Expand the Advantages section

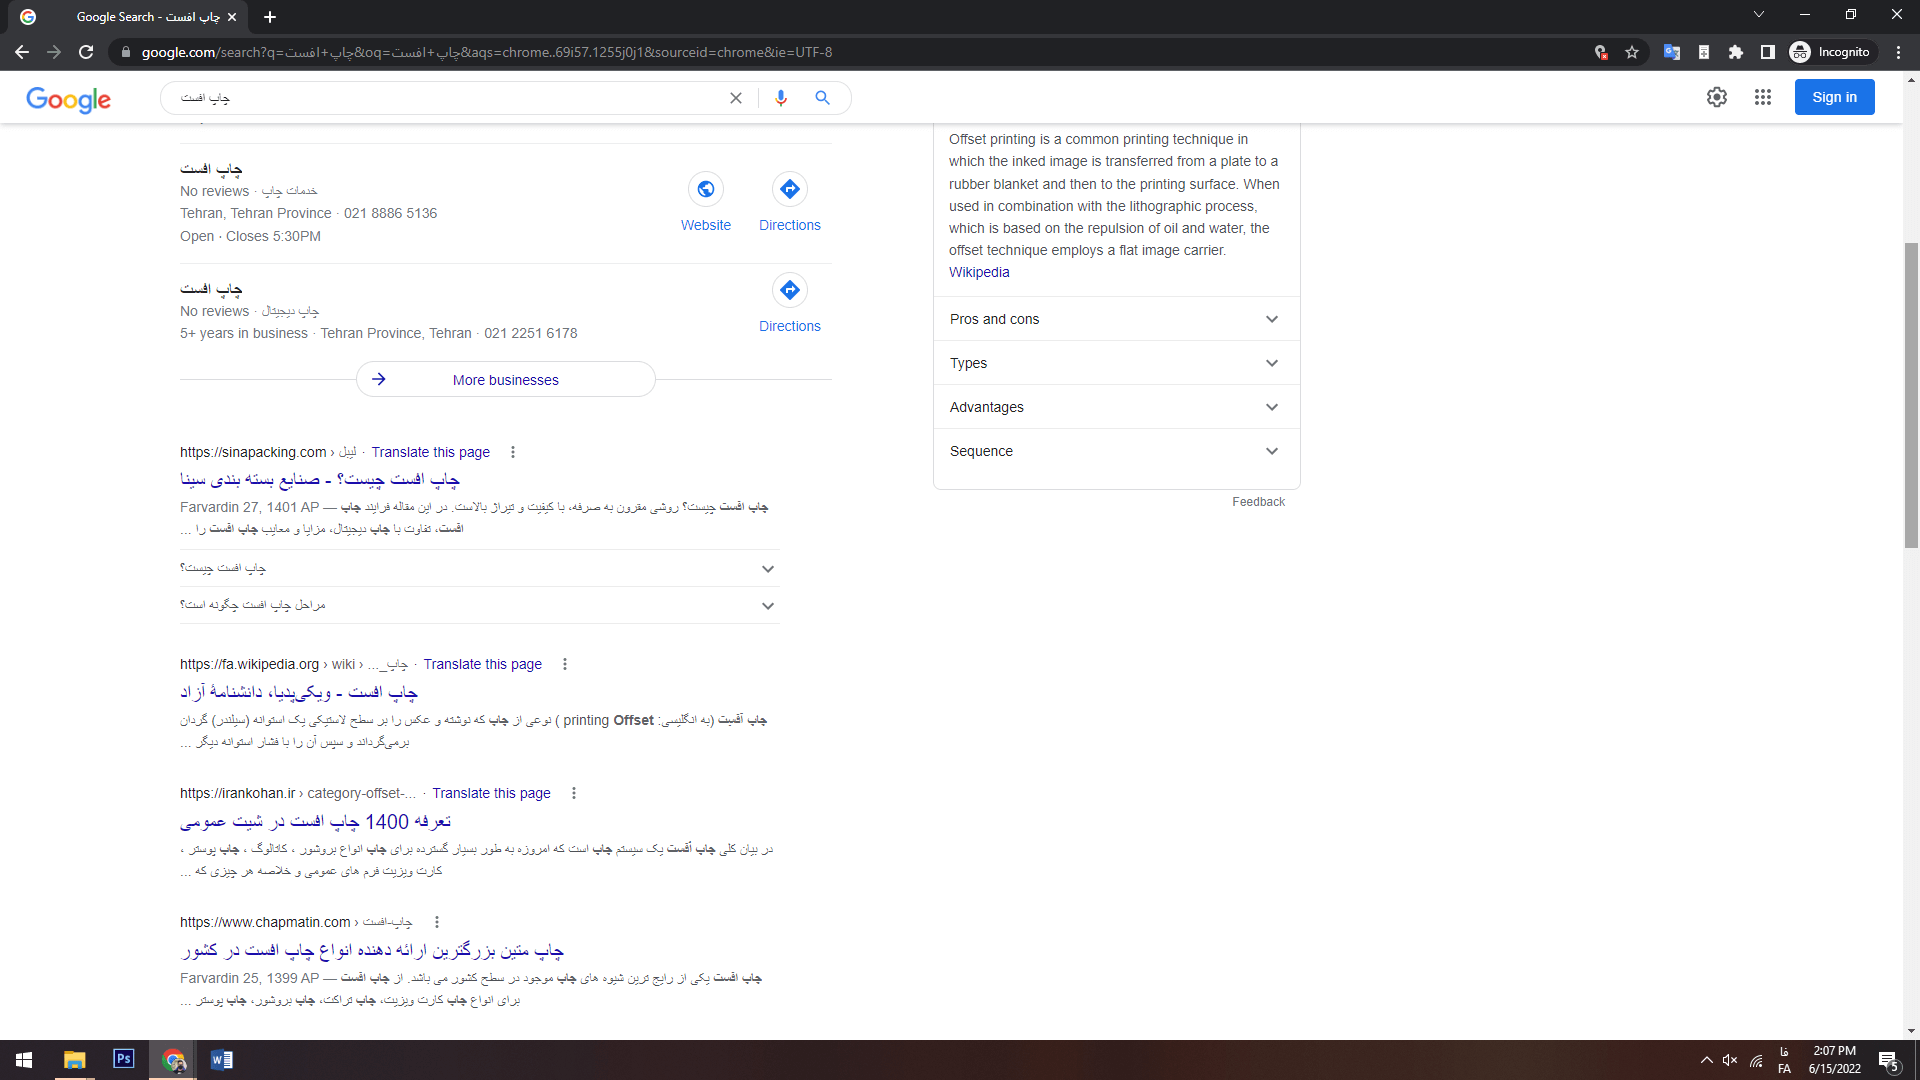[x=1116, y=407]
